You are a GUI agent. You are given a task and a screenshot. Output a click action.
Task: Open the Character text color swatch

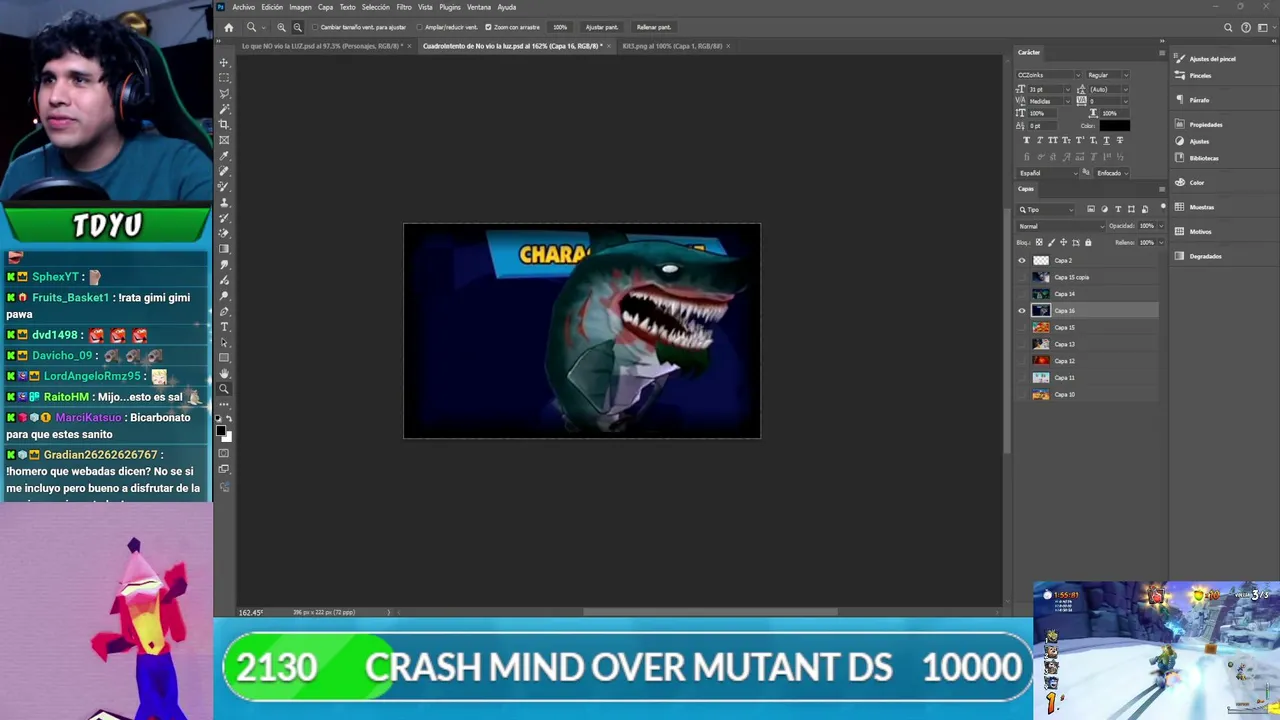tap(1114, 126)
